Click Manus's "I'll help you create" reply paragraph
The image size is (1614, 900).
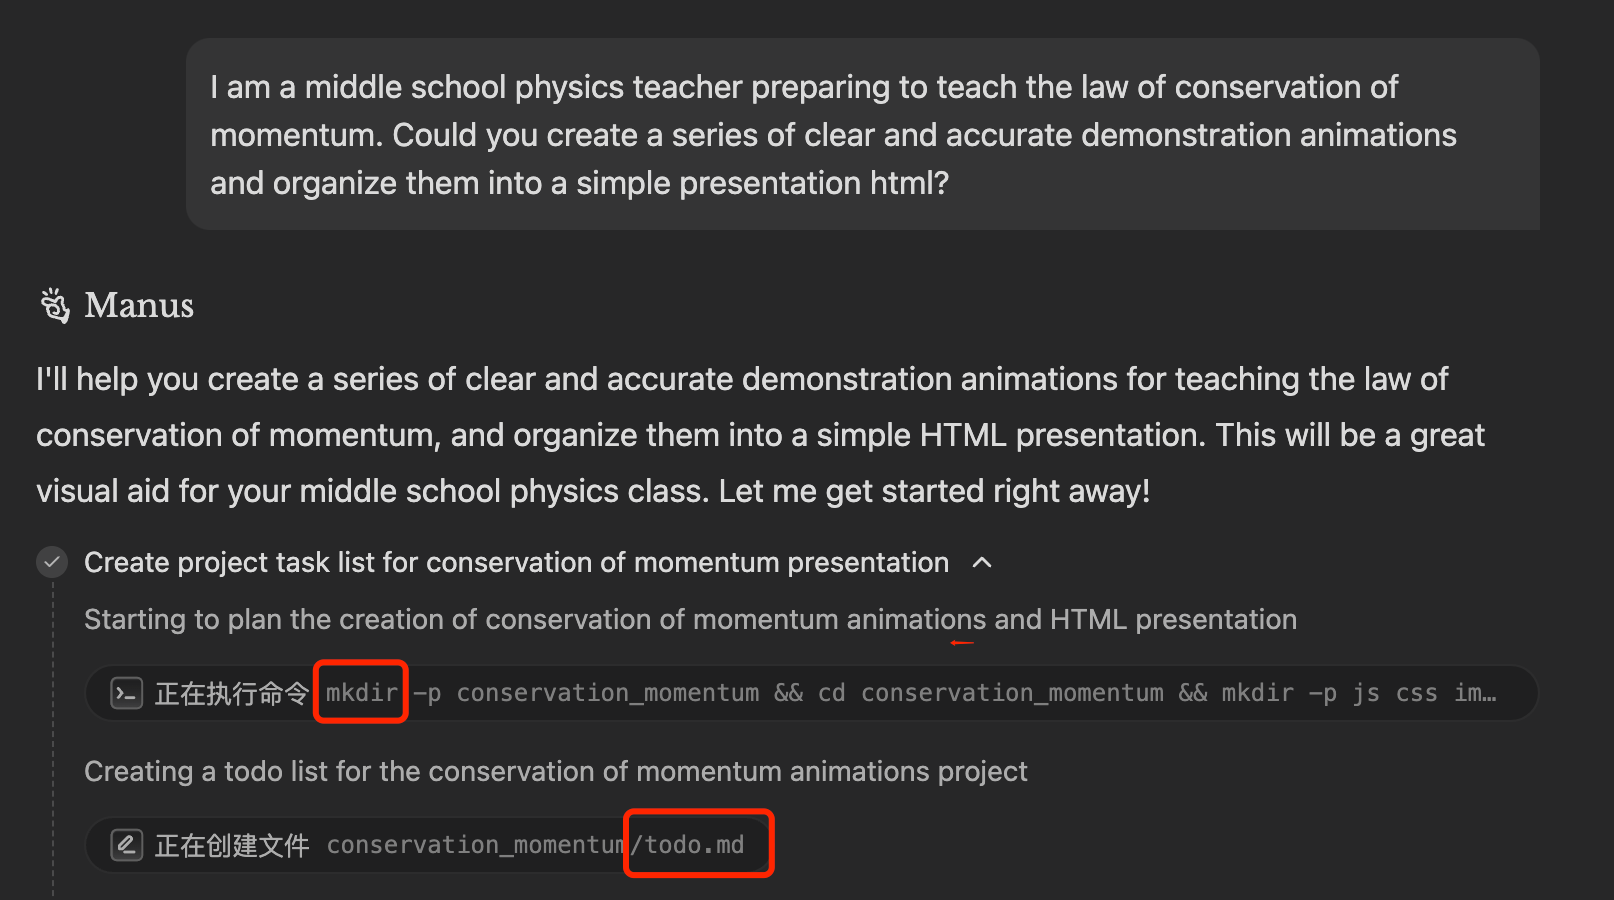click(x=760, y=435)
